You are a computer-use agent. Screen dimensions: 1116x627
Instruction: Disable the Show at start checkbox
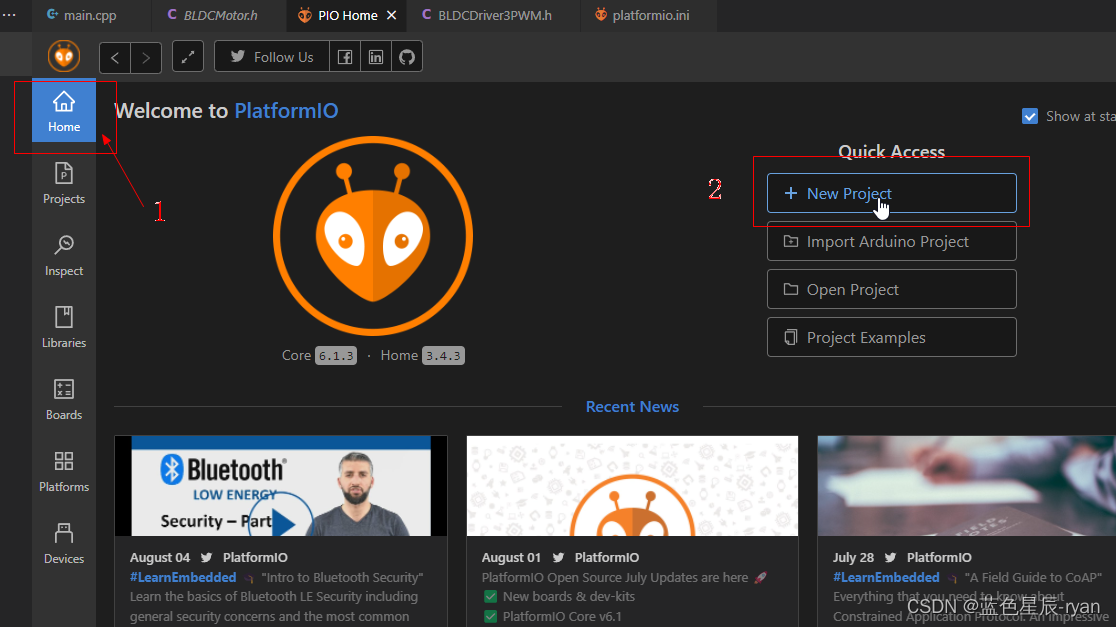pyautogui.click(x=1030, y=115)
